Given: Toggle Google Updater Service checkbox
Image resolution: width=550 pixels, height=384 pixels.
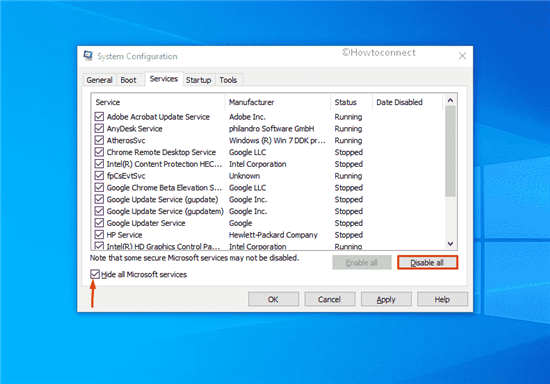Looking at the screenshot, I should click(99, 223).
